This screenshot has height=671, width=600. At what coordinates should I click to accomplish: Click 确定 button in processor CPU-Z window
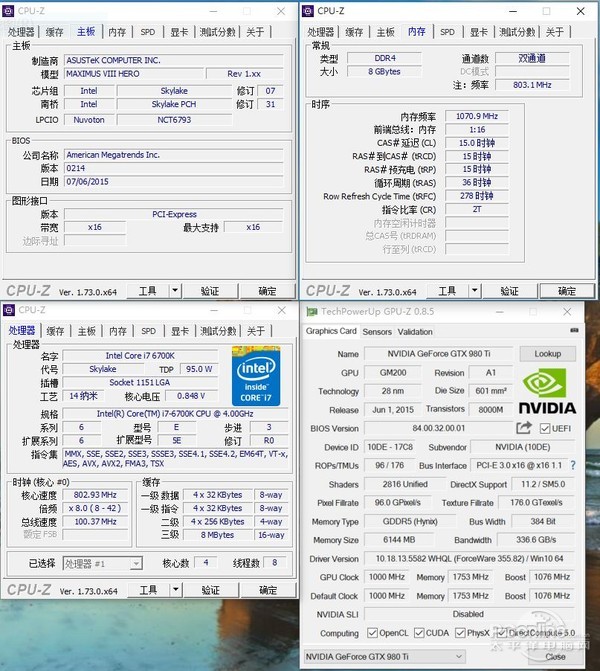click(x=268, y=590)
